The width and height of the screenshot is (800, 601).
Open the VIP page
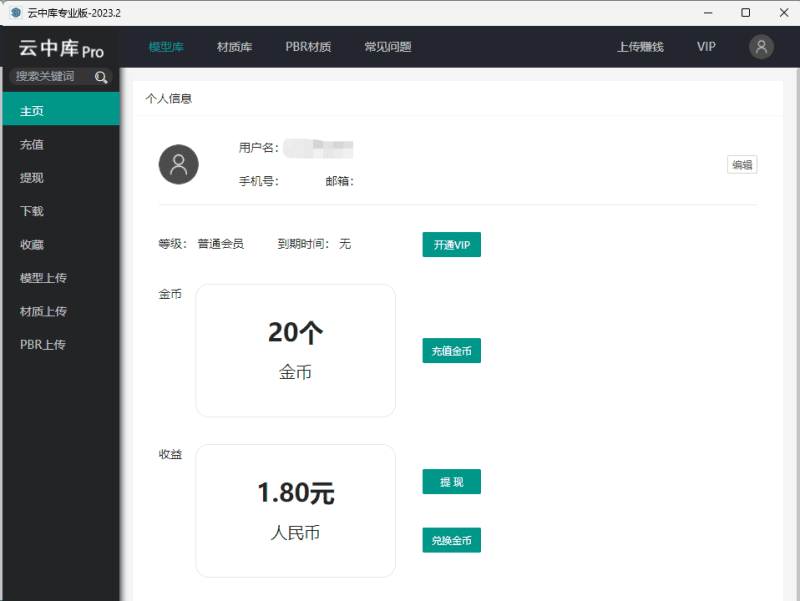(706, 46)
